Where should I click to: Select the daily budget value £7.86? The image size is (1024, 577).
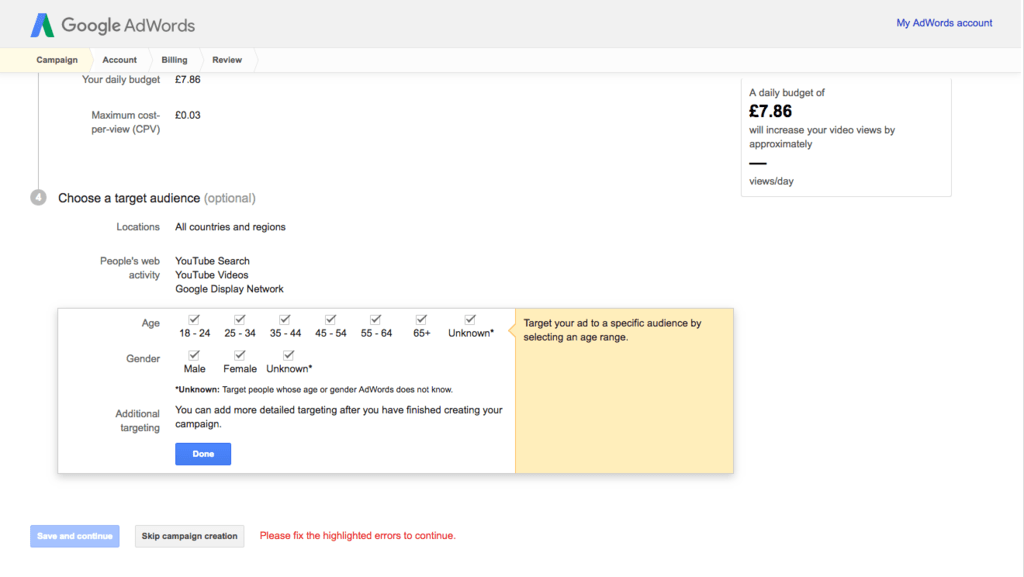pyautogui.click(x=187, y=80)
